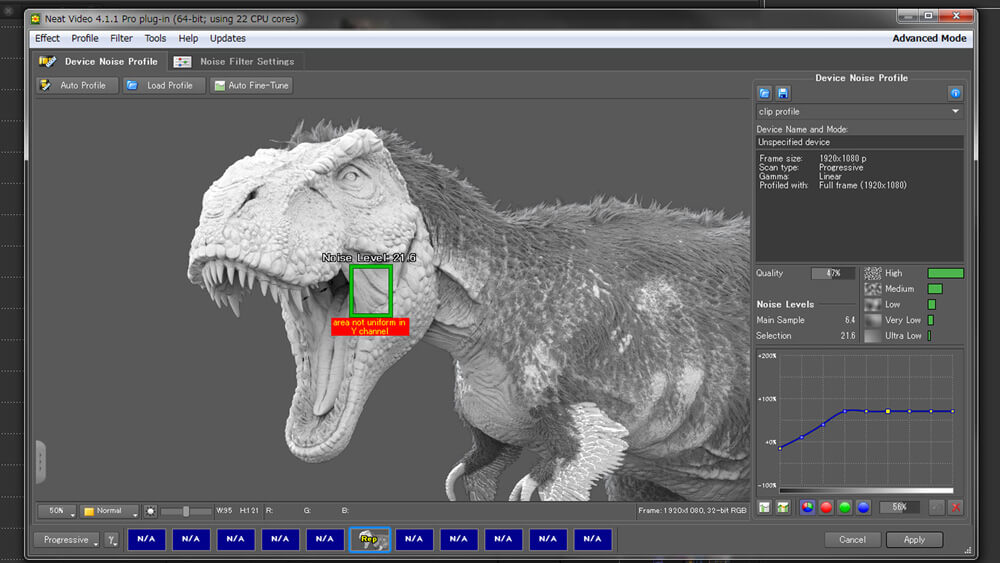Open the Effect menu
The width and height of the screenshot is (1000, 563).
(x=47, y=38)
